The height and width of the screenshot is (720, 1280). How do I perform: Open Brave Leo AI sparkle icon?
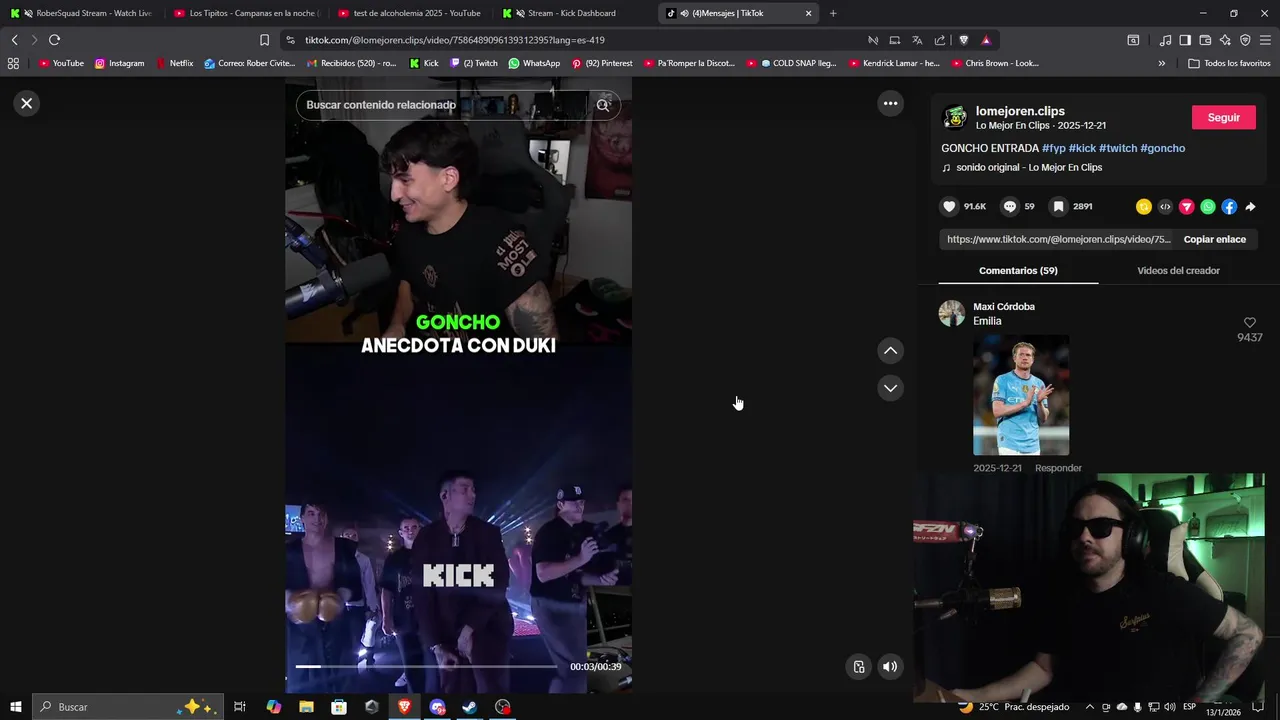pos(1225,40)
